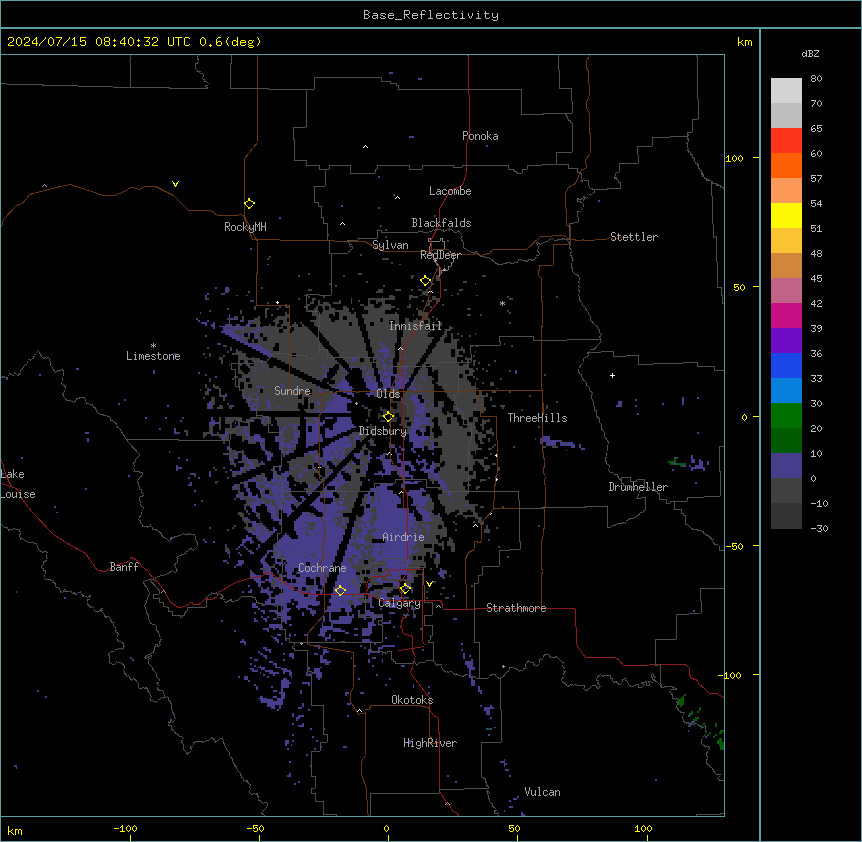Pick the green 20-30 dBZ legend swatch
Screen dimensions: 862x842
click(786, 416)
